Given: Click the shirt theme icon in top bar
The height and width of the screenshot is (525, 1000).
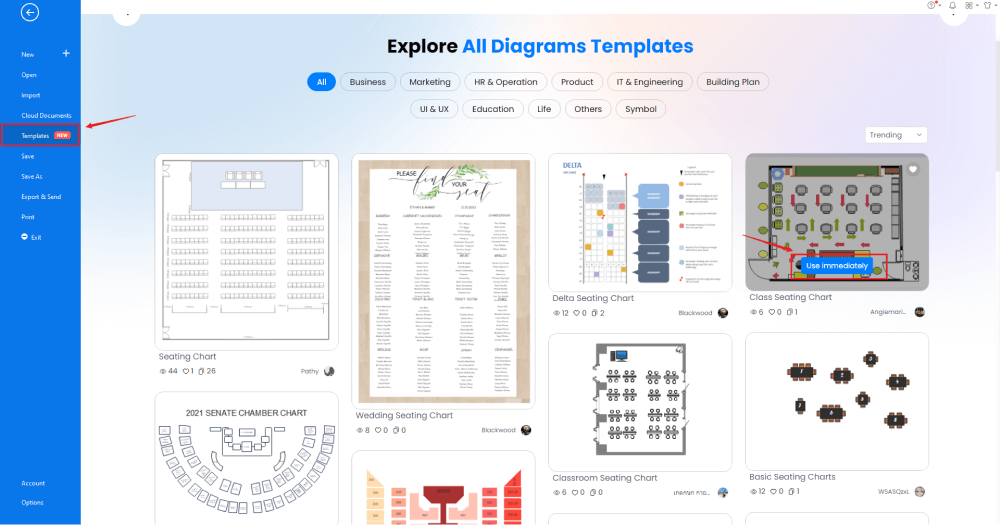Looking at the screenshot, I should point(988,5).
